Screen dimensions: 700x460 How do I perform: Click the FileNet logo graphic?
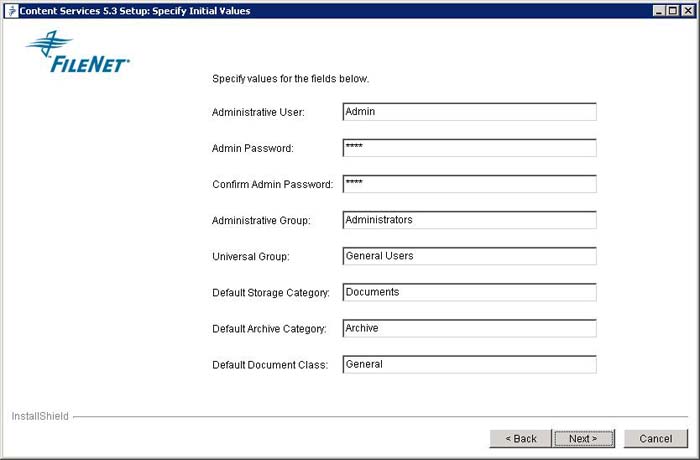point(78,52)
